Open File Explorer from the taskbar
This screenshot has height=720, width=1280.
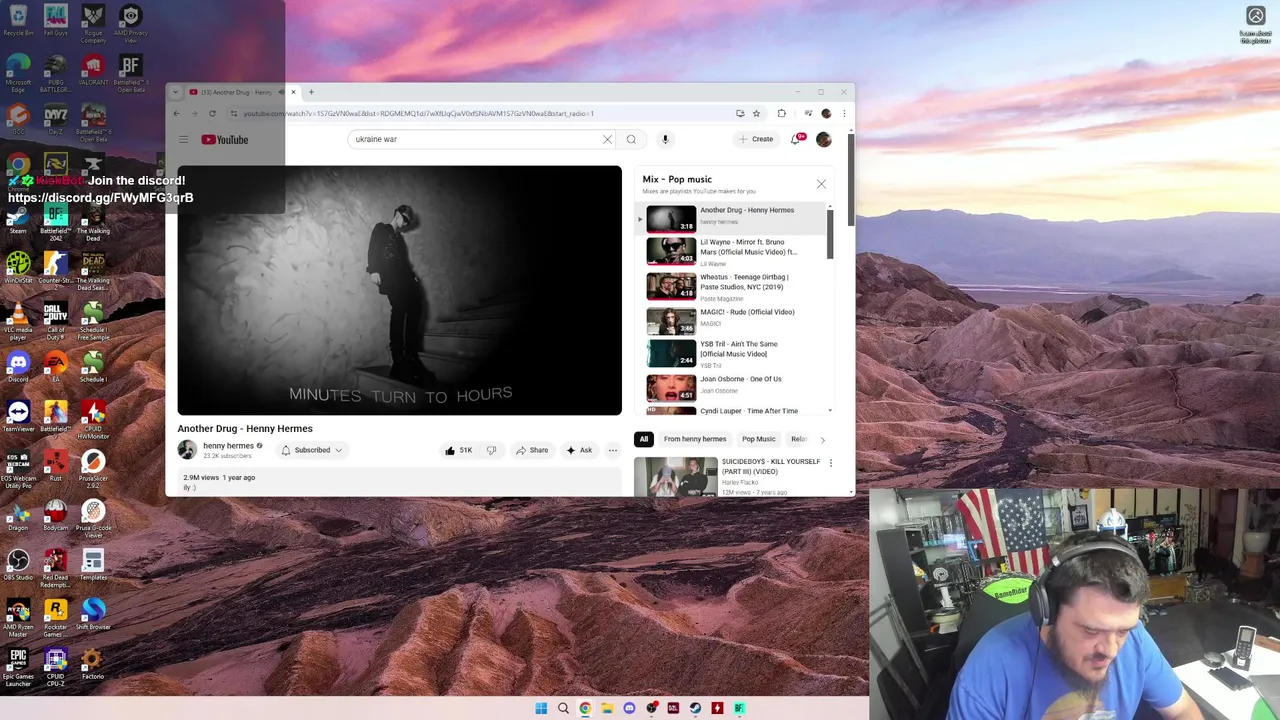[x=607, y=708]
